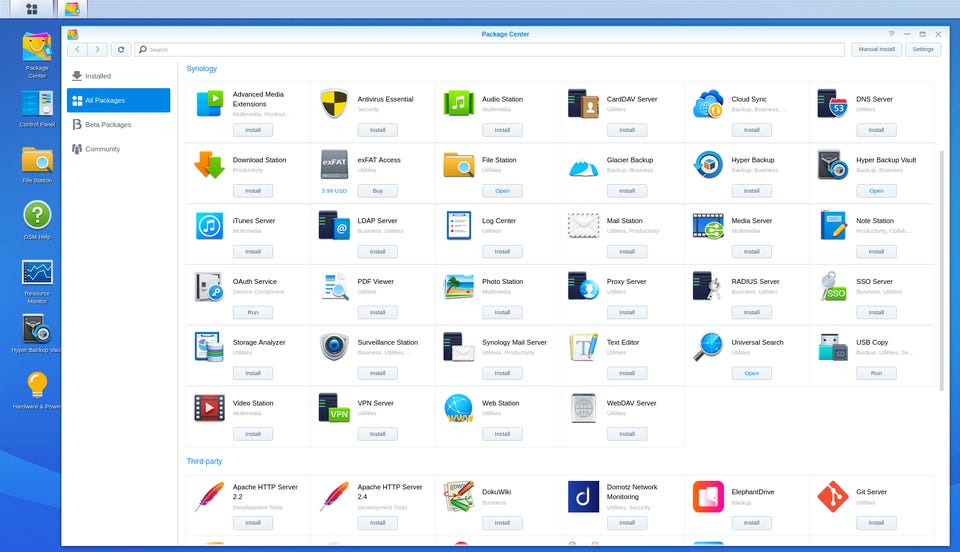Screen dimensions: 960x552
Task: Open the Main Menu in the taskbar
Action: (x=32, y=9)
